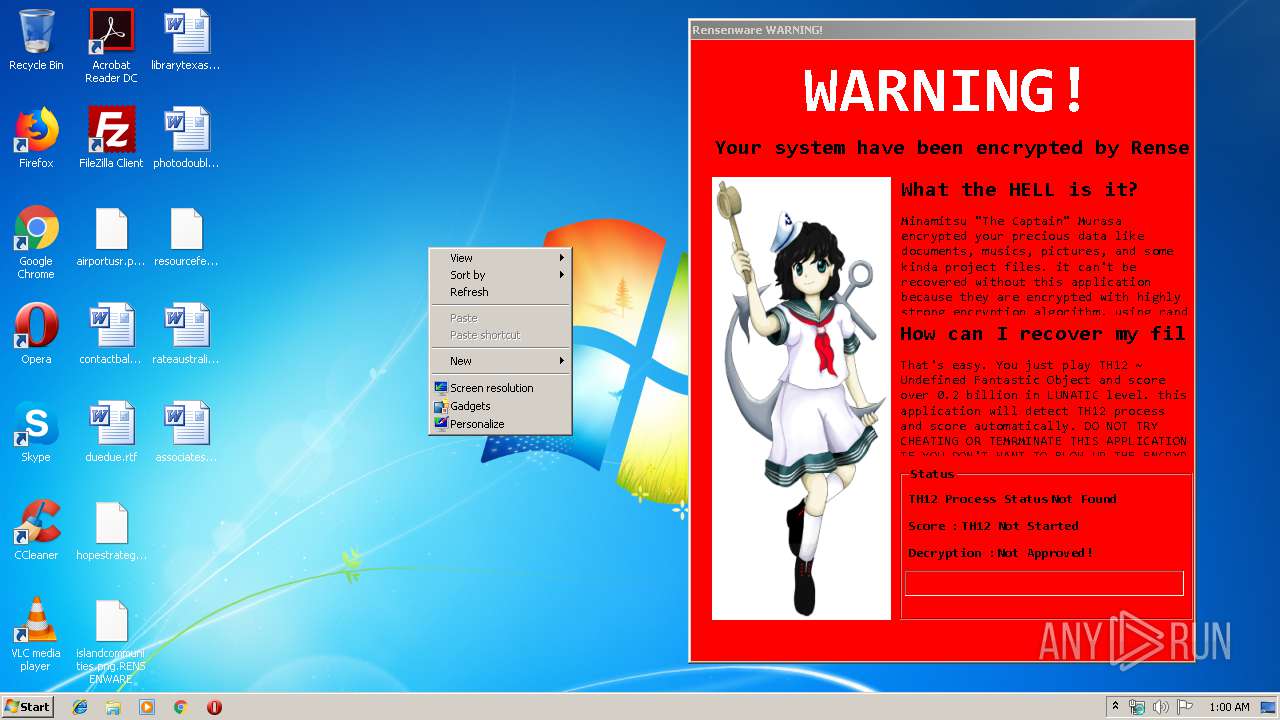The image size is (1280, 720).
Task: Launch the CCleaner desktop shortcut
Action: 36,530
